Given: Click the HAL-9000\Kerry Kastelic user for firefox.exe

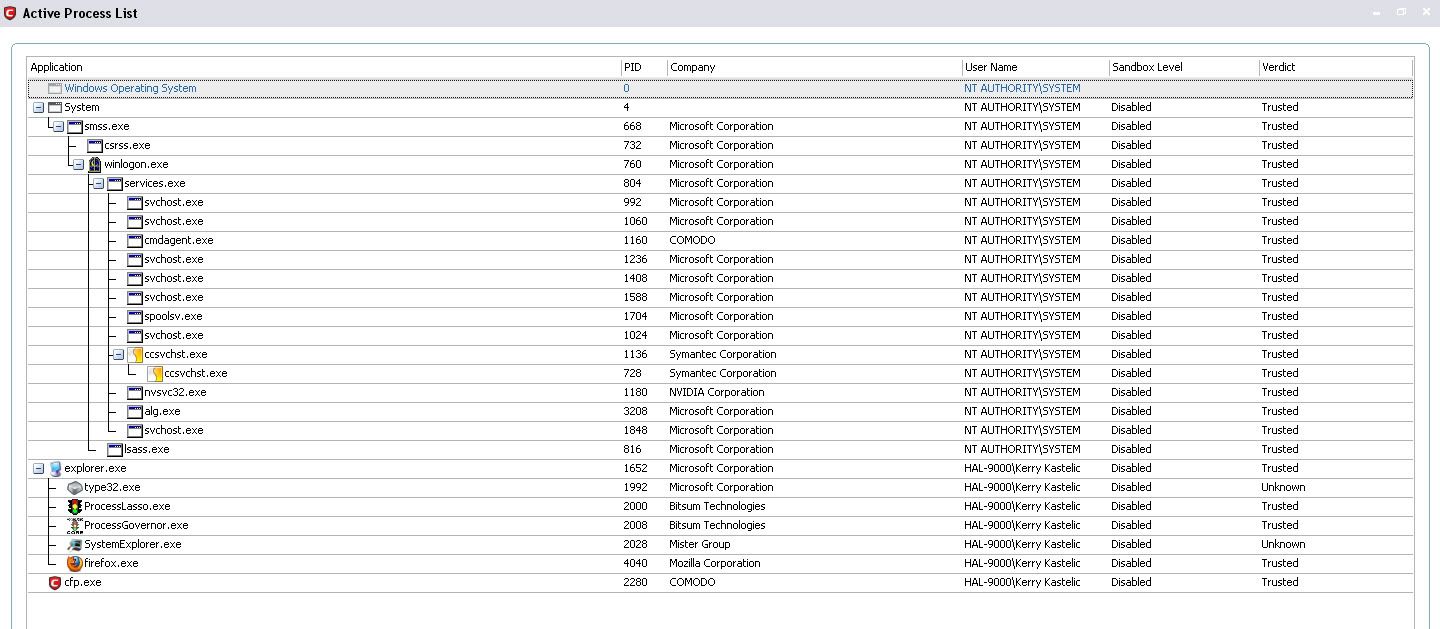Looking at the screenshot, I should click(x=1022, y=563).
